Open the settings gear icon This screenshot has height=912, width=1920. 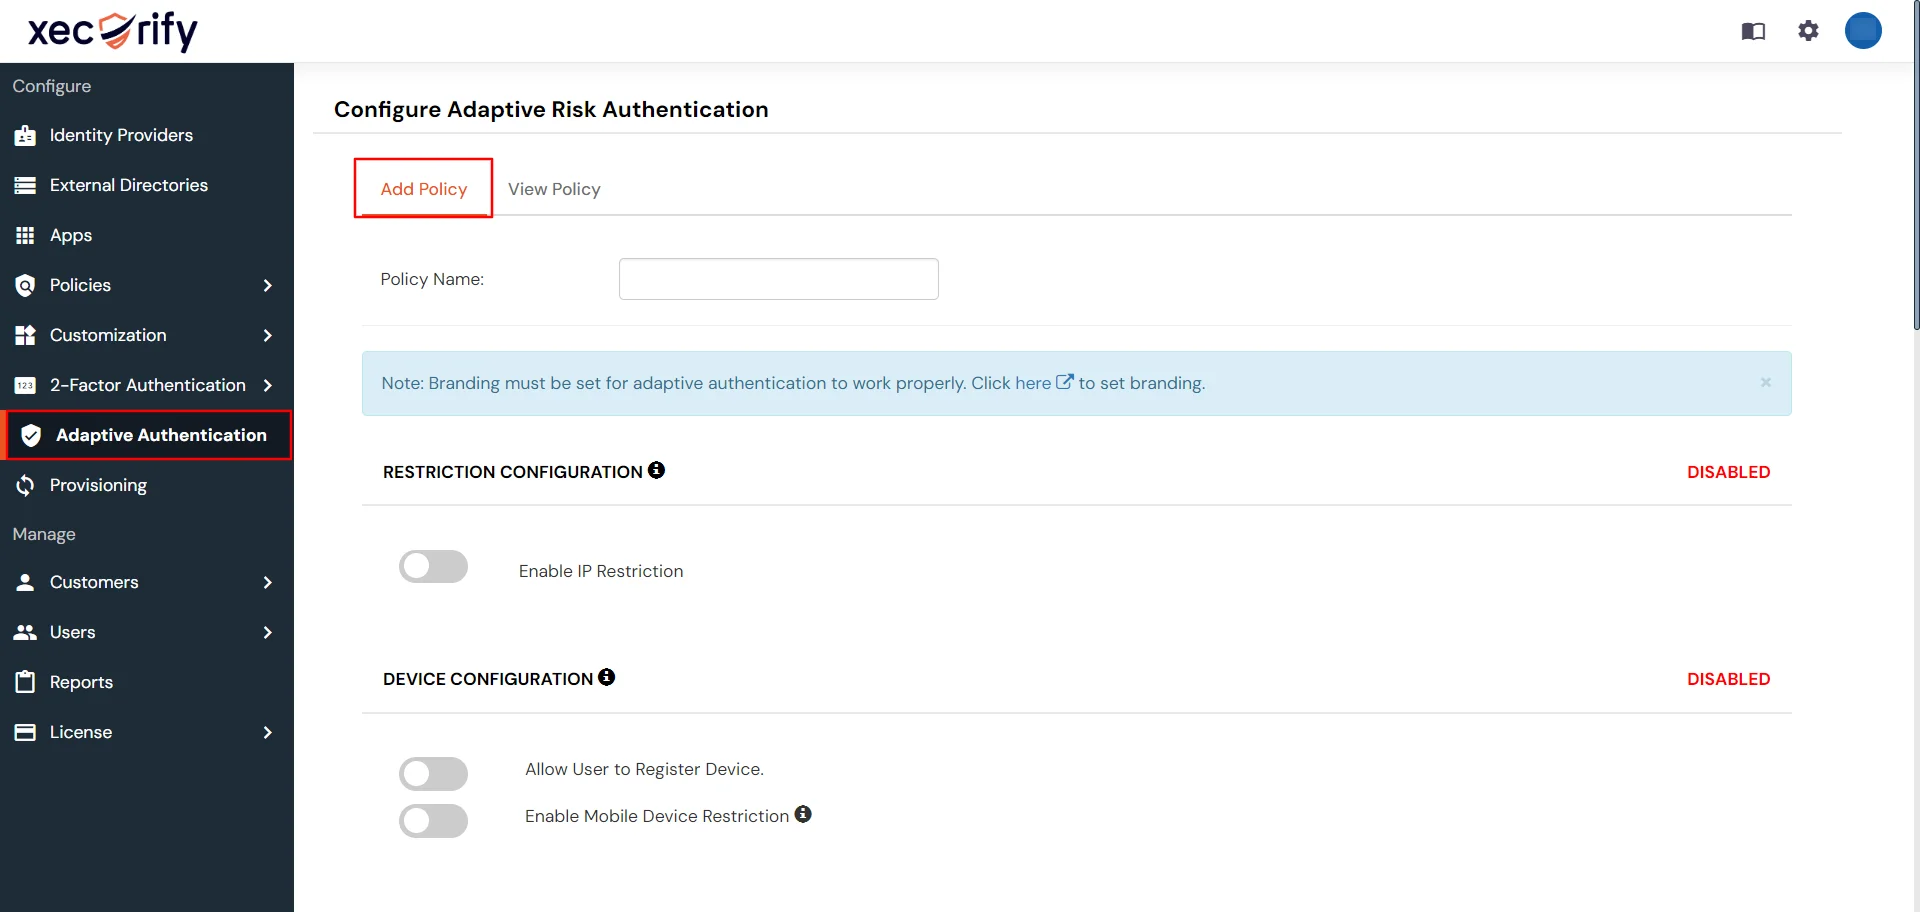tap(1808, 31)
